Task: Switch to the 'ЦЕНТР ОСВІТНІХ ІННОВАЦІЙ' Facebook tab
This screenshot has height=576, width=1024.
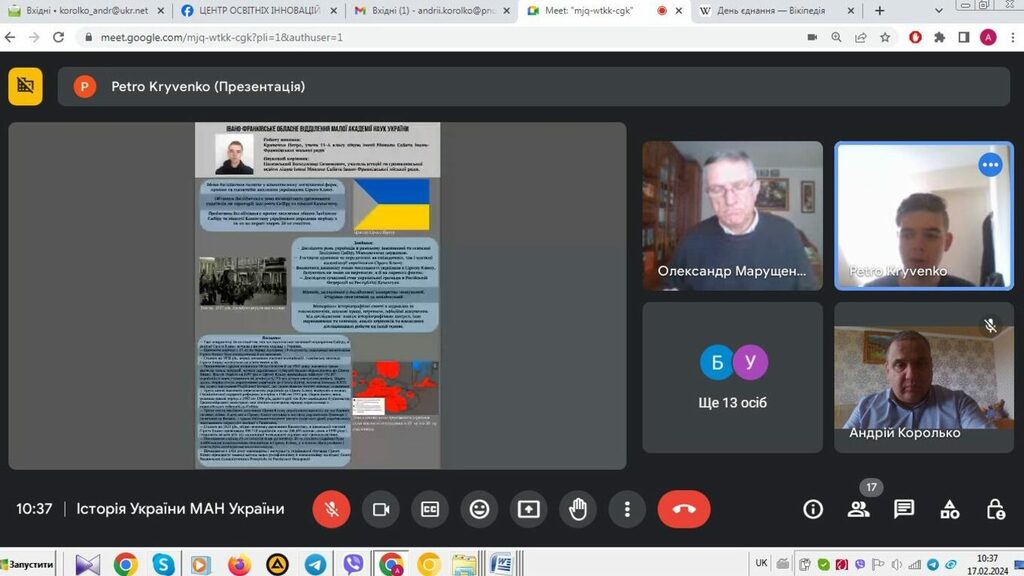Action: (x=257, y=11)
